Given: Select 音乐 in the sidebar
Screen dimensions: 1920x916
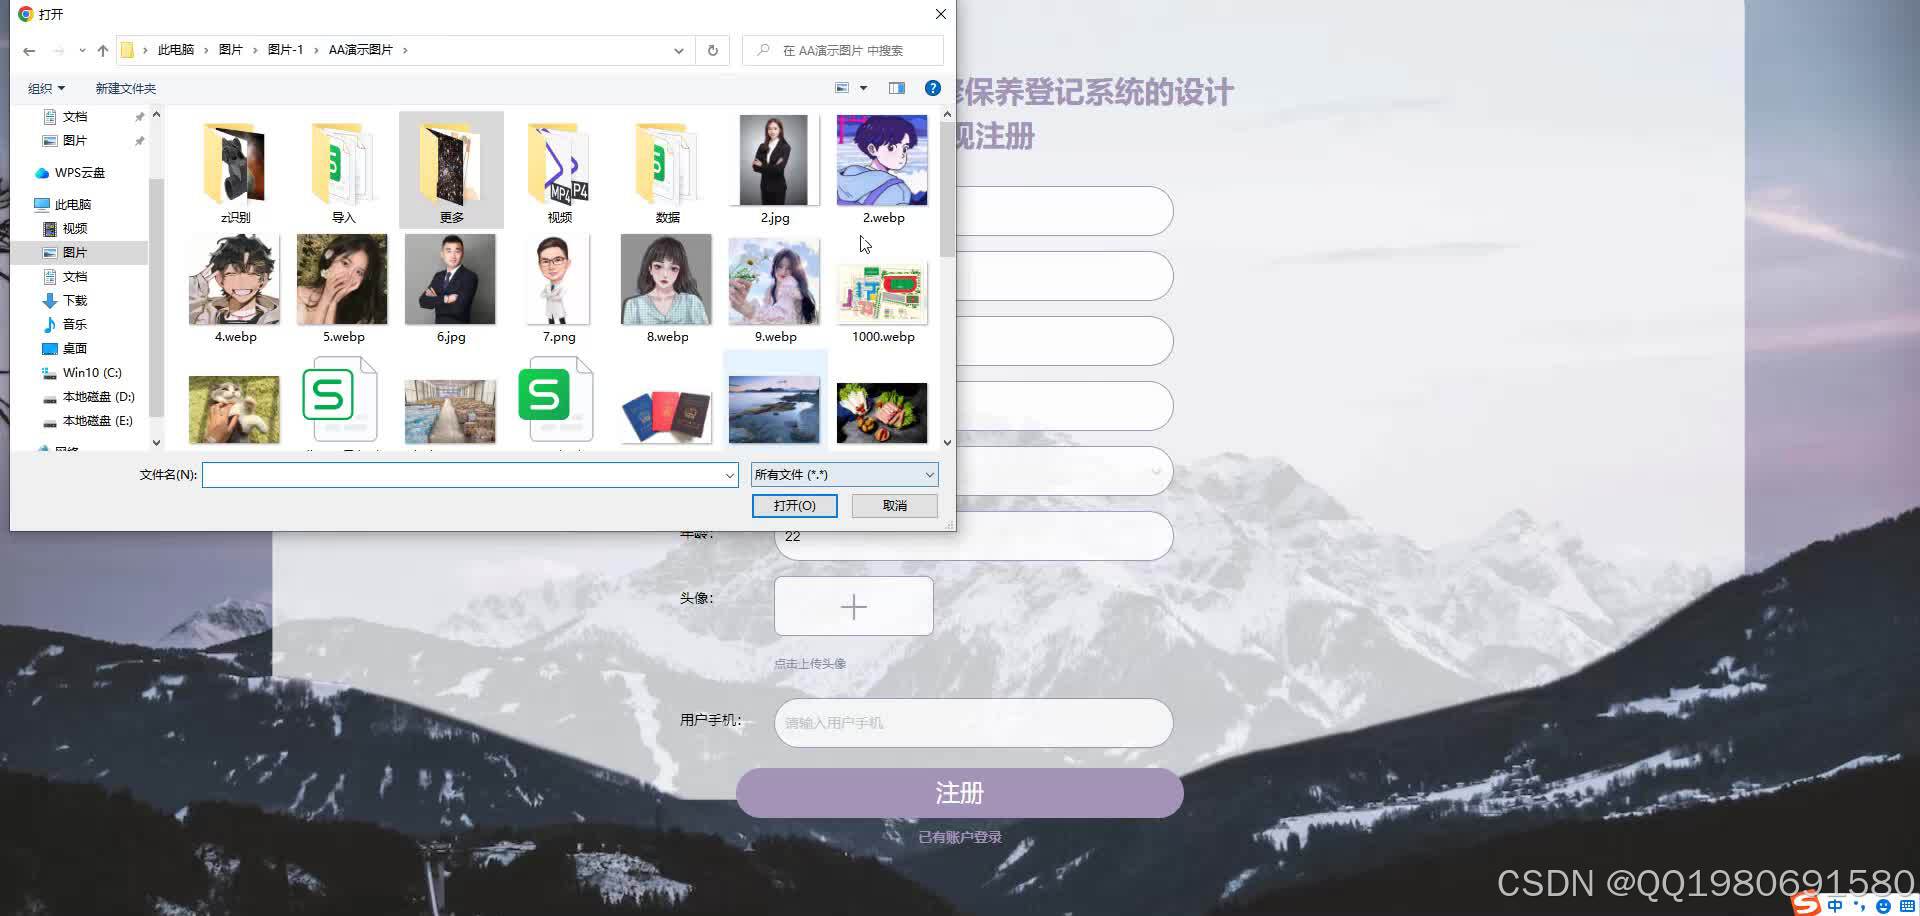Looking at the screenshot, I should (x=73, y=324).
